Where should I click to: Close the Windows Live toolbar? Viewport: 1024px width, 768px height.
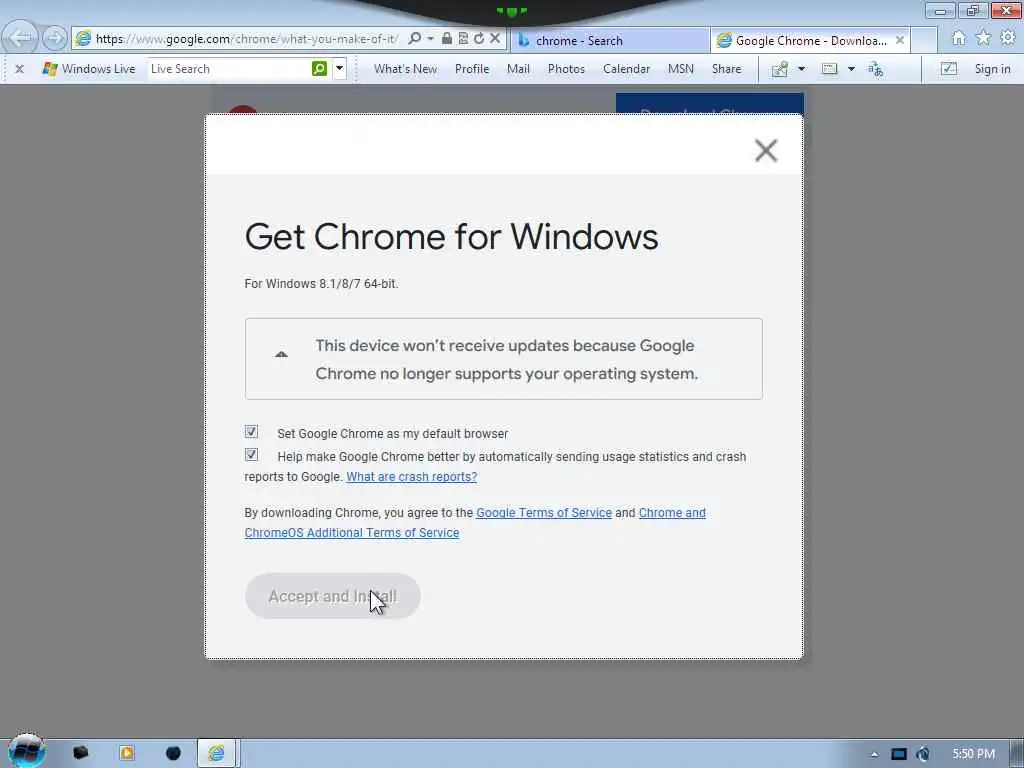coord(20,69)
